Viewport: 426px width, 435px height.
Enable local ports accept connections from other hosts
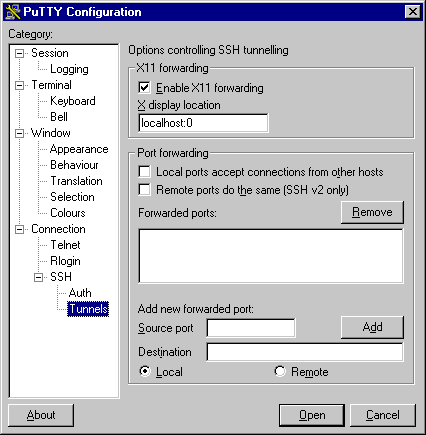(144, 172)
